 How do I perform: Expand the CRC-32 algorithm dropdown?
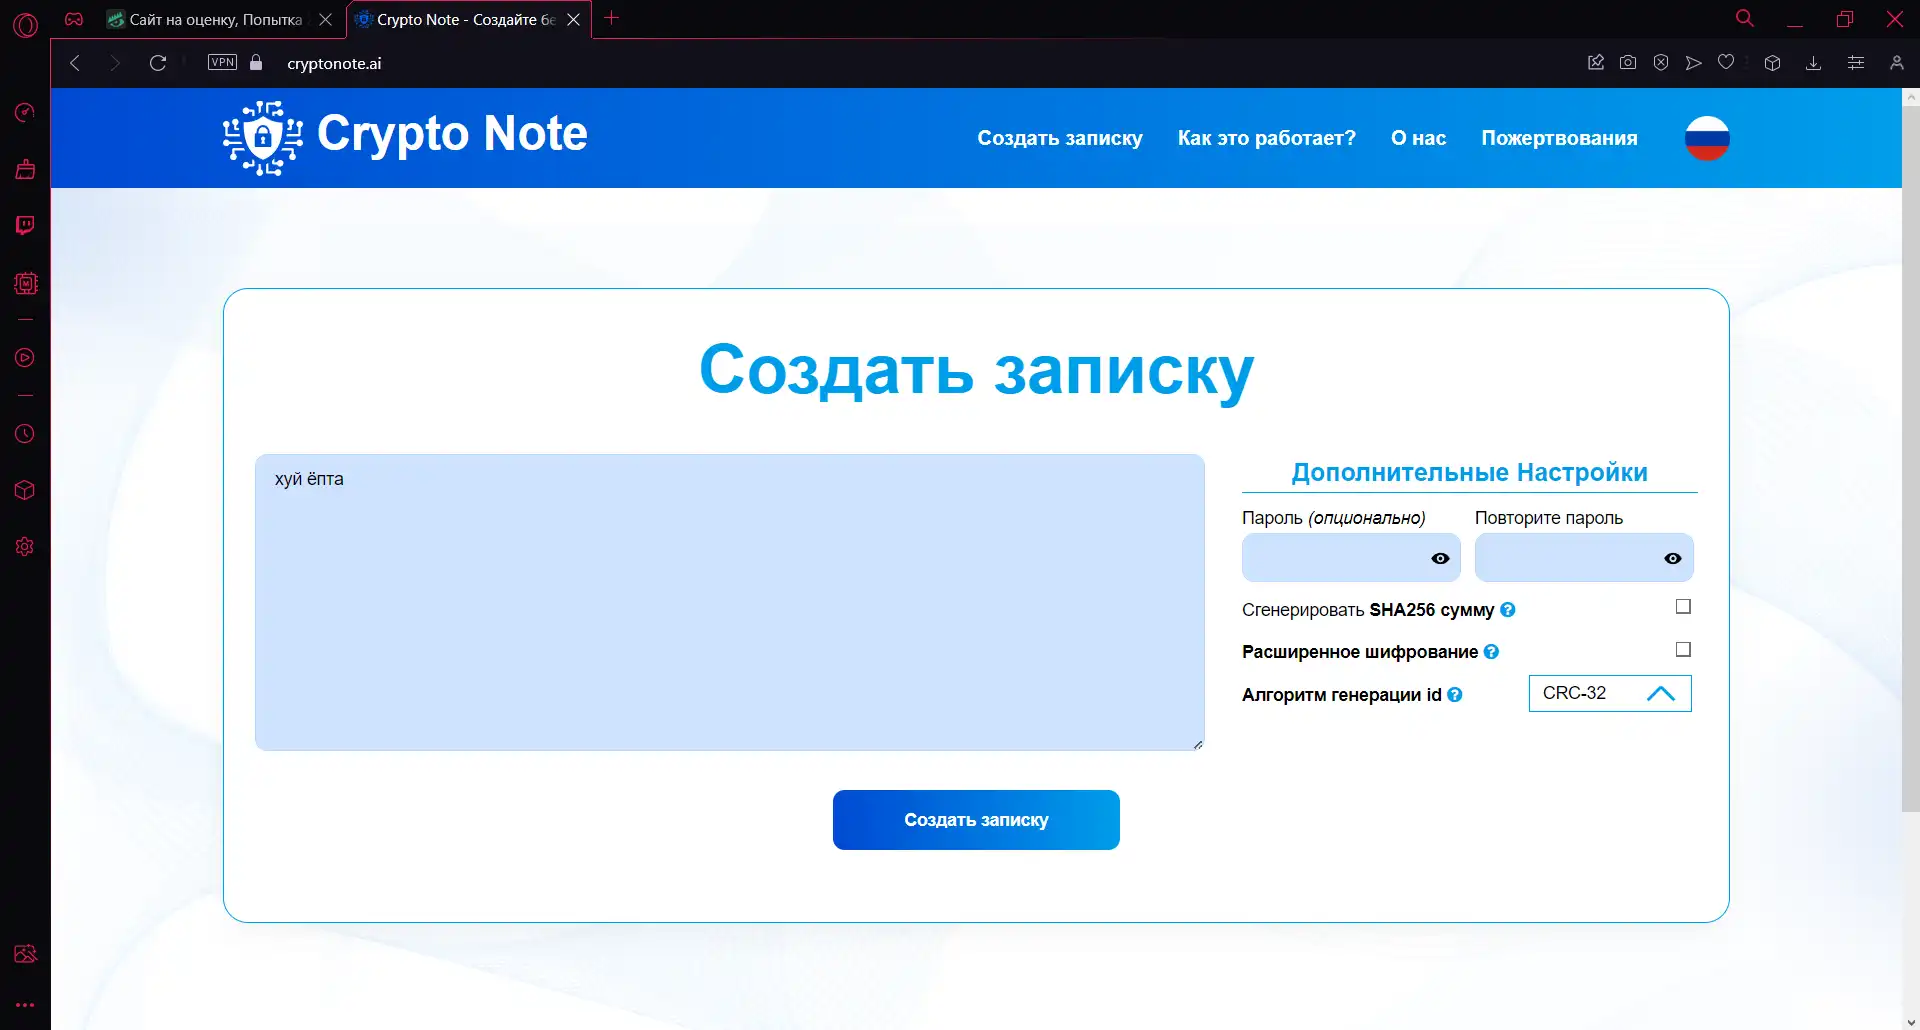(x=1610, y=693)
